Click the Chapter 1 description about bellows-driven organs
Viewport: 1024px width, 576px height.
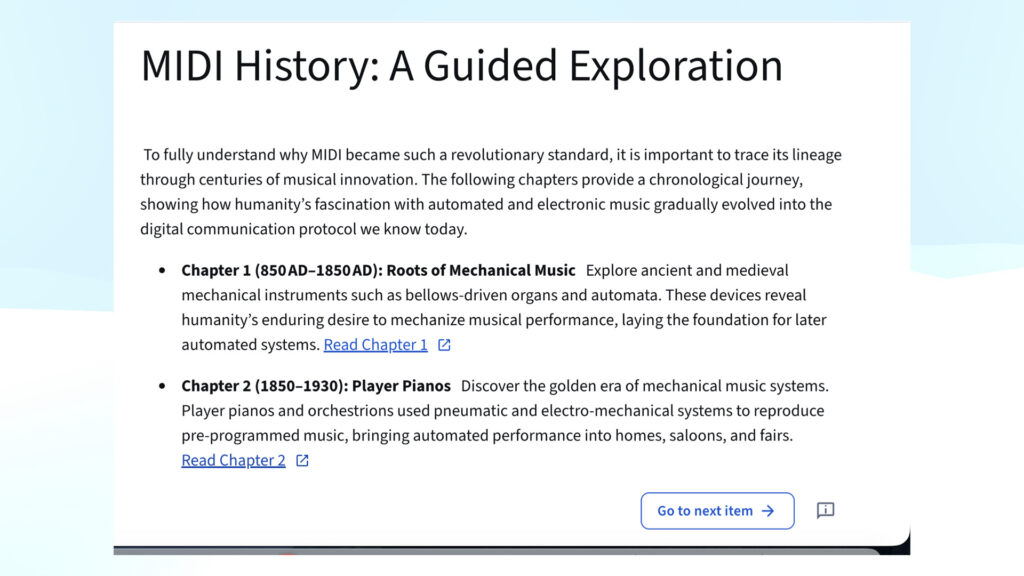[500, 308]
